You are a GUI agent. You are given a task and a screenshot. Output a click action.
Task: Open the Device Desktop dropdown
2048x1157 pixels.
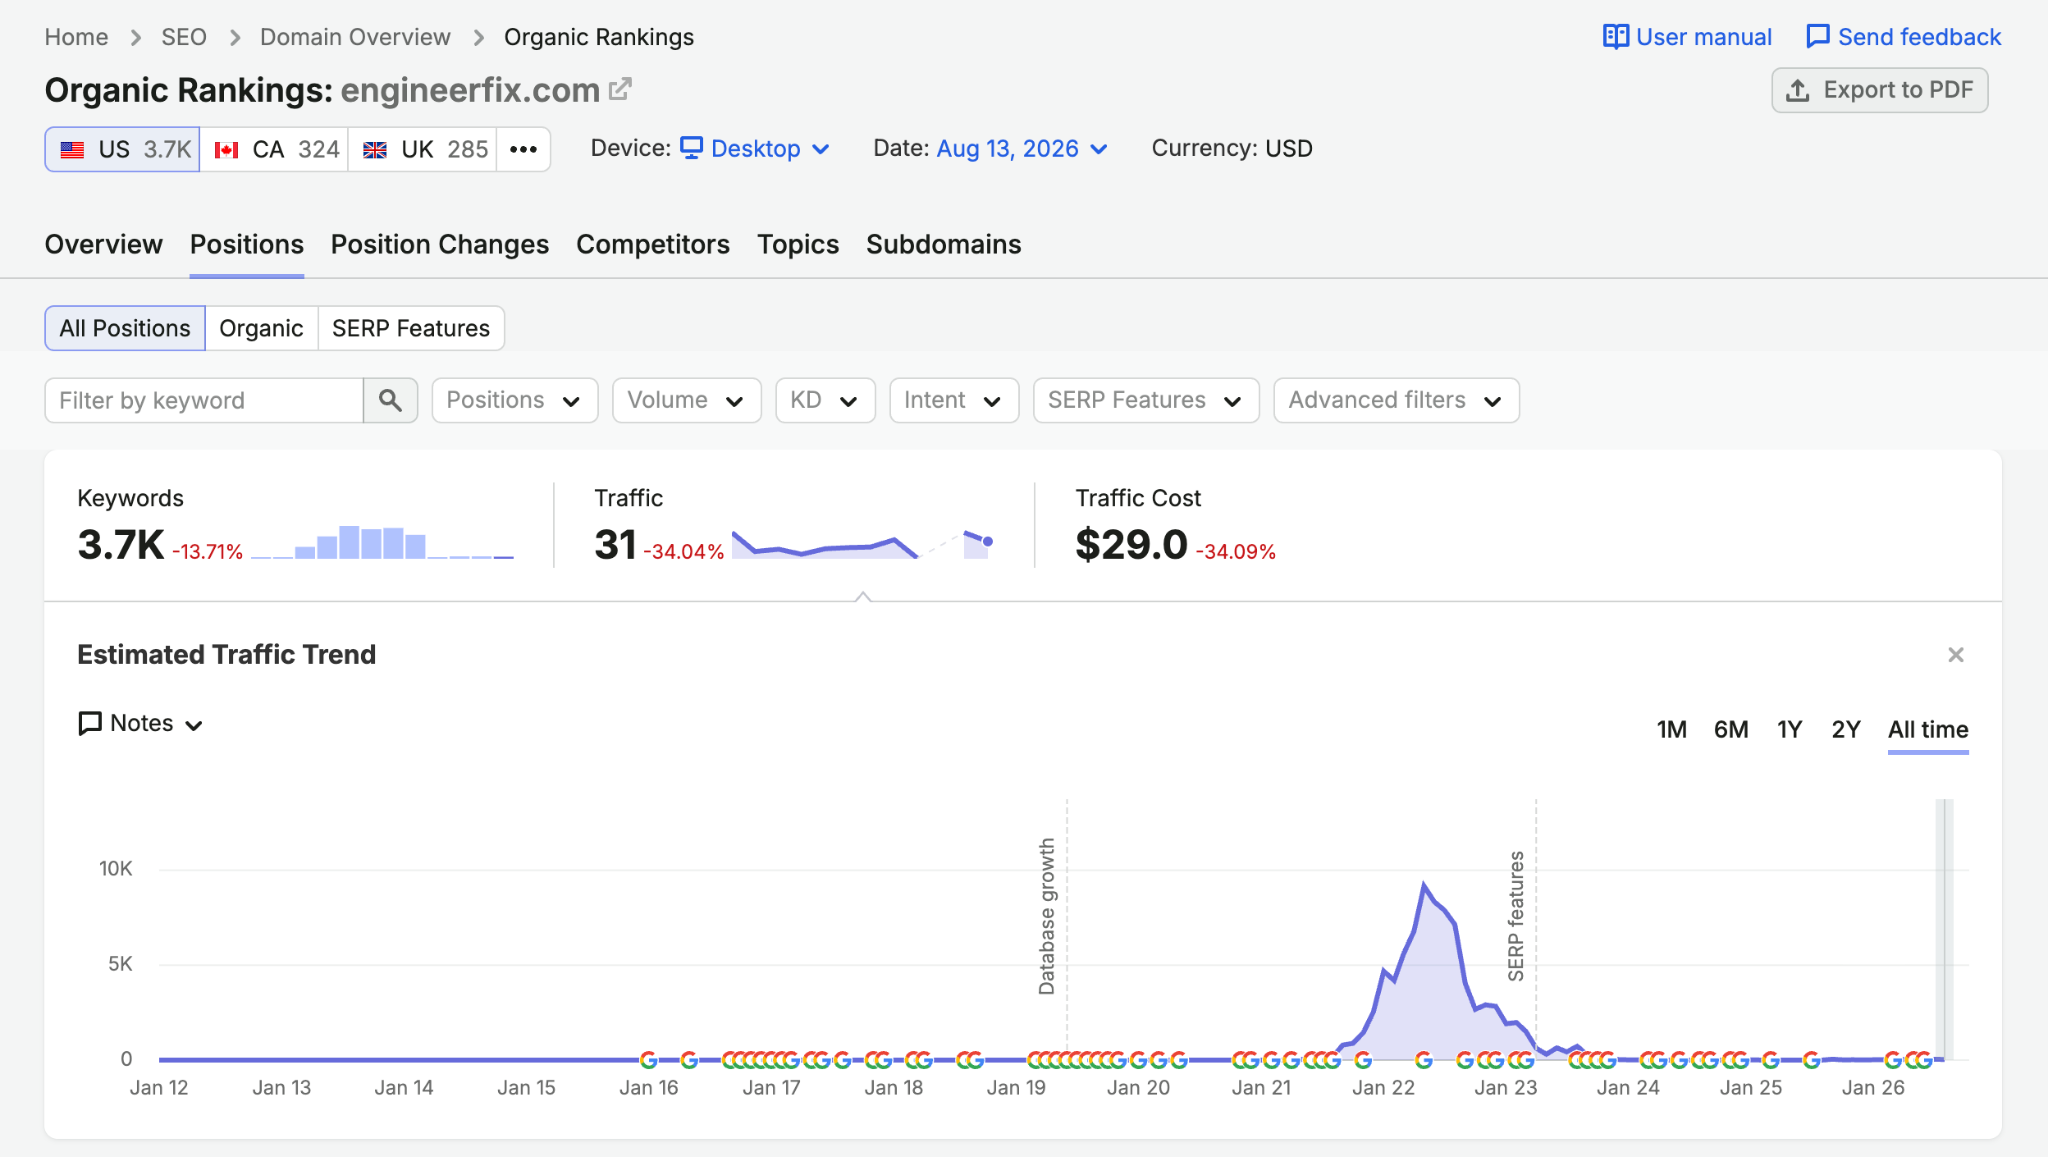click(755, 148)
